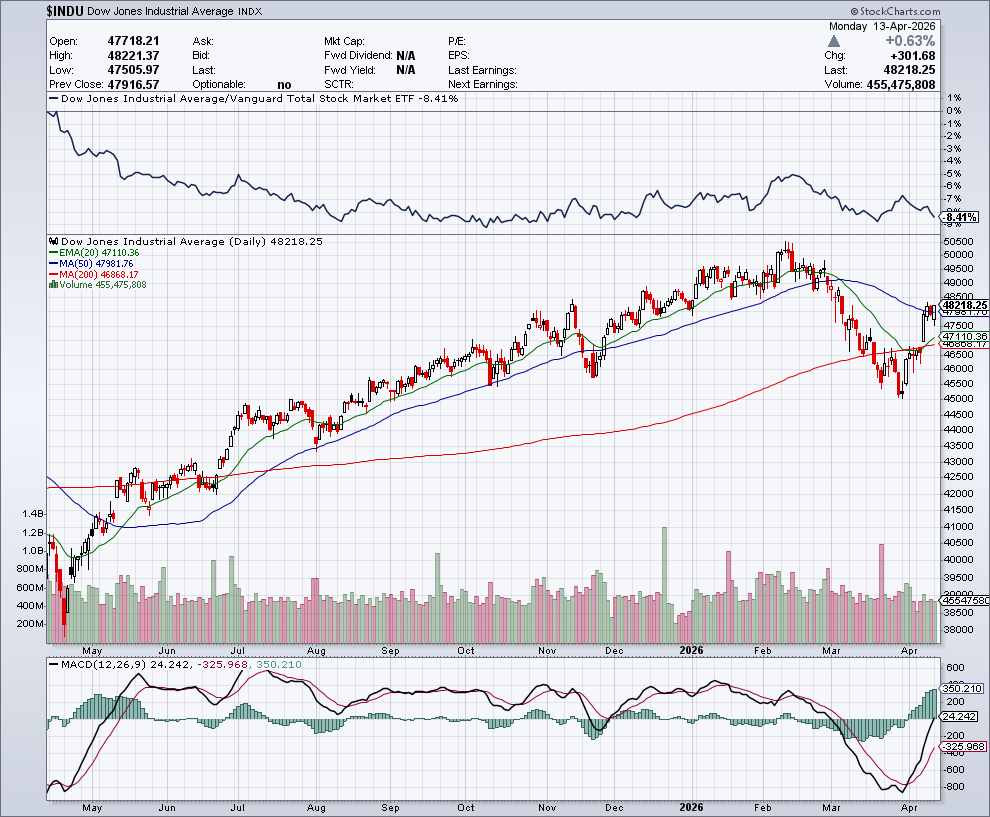Click the Prev Close value 47916.57

point(133,85)
